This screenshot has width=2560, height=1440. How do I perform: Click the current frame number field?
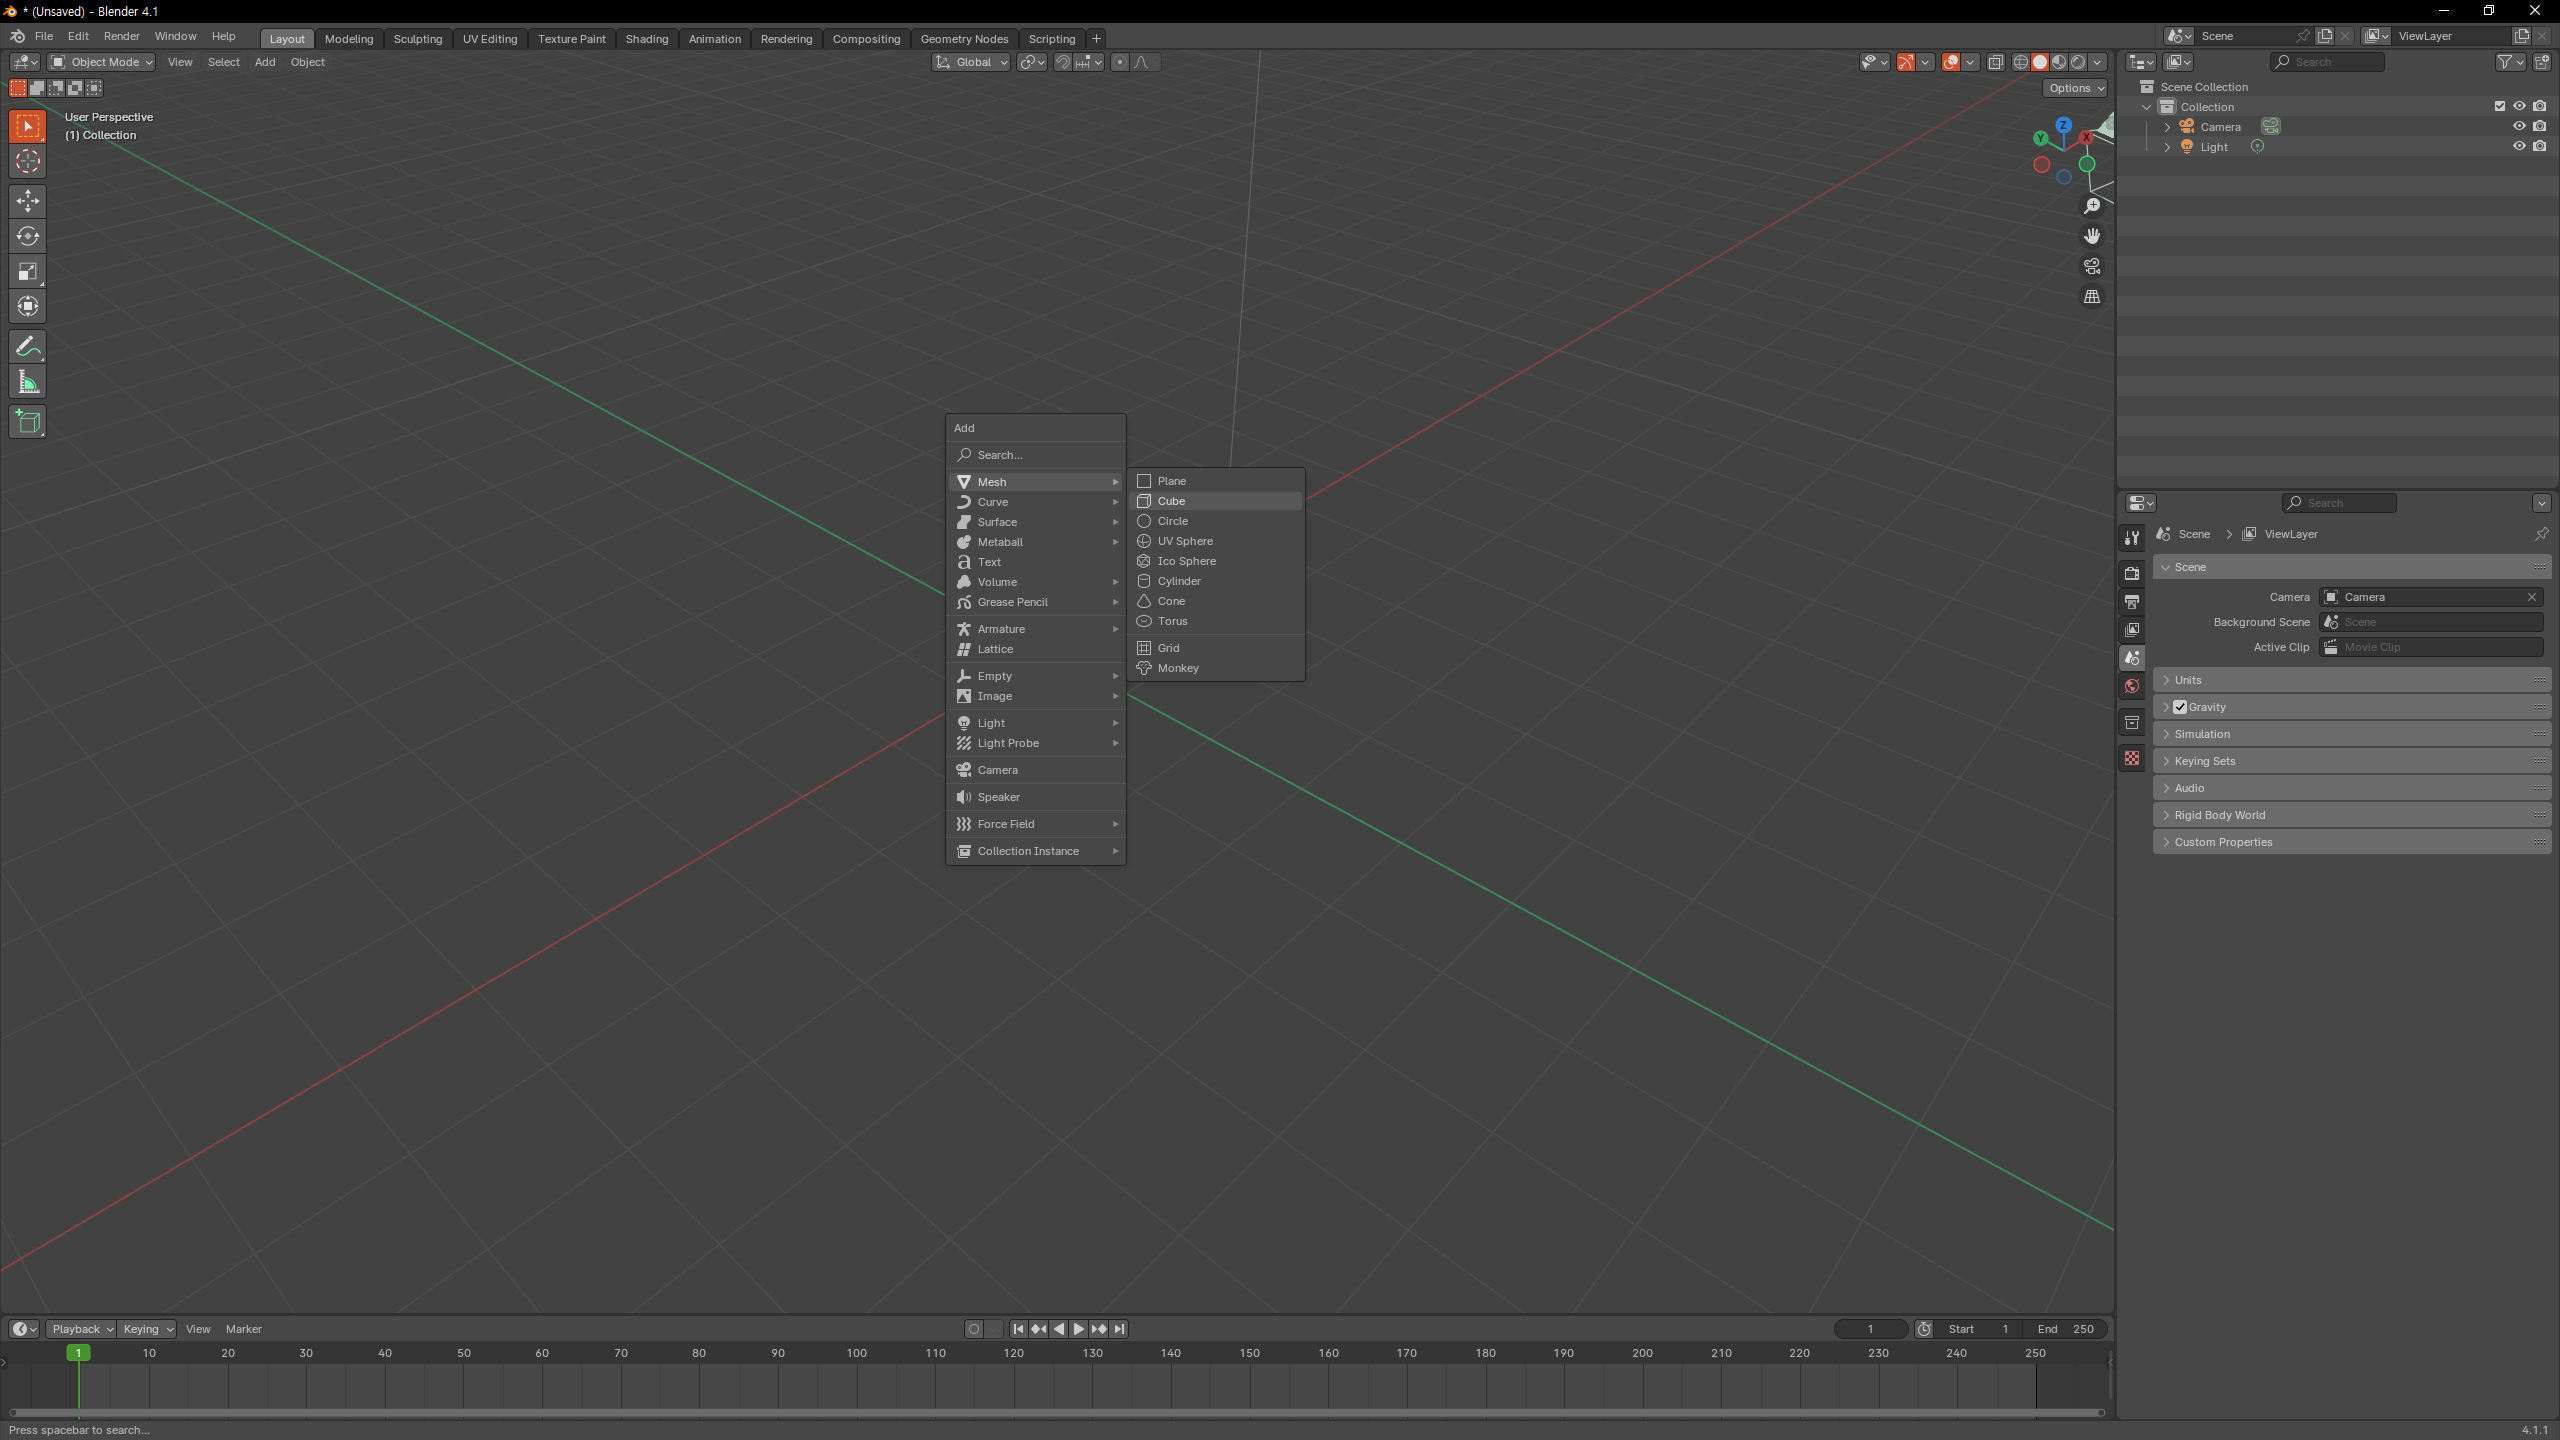pos(1870,1329)
